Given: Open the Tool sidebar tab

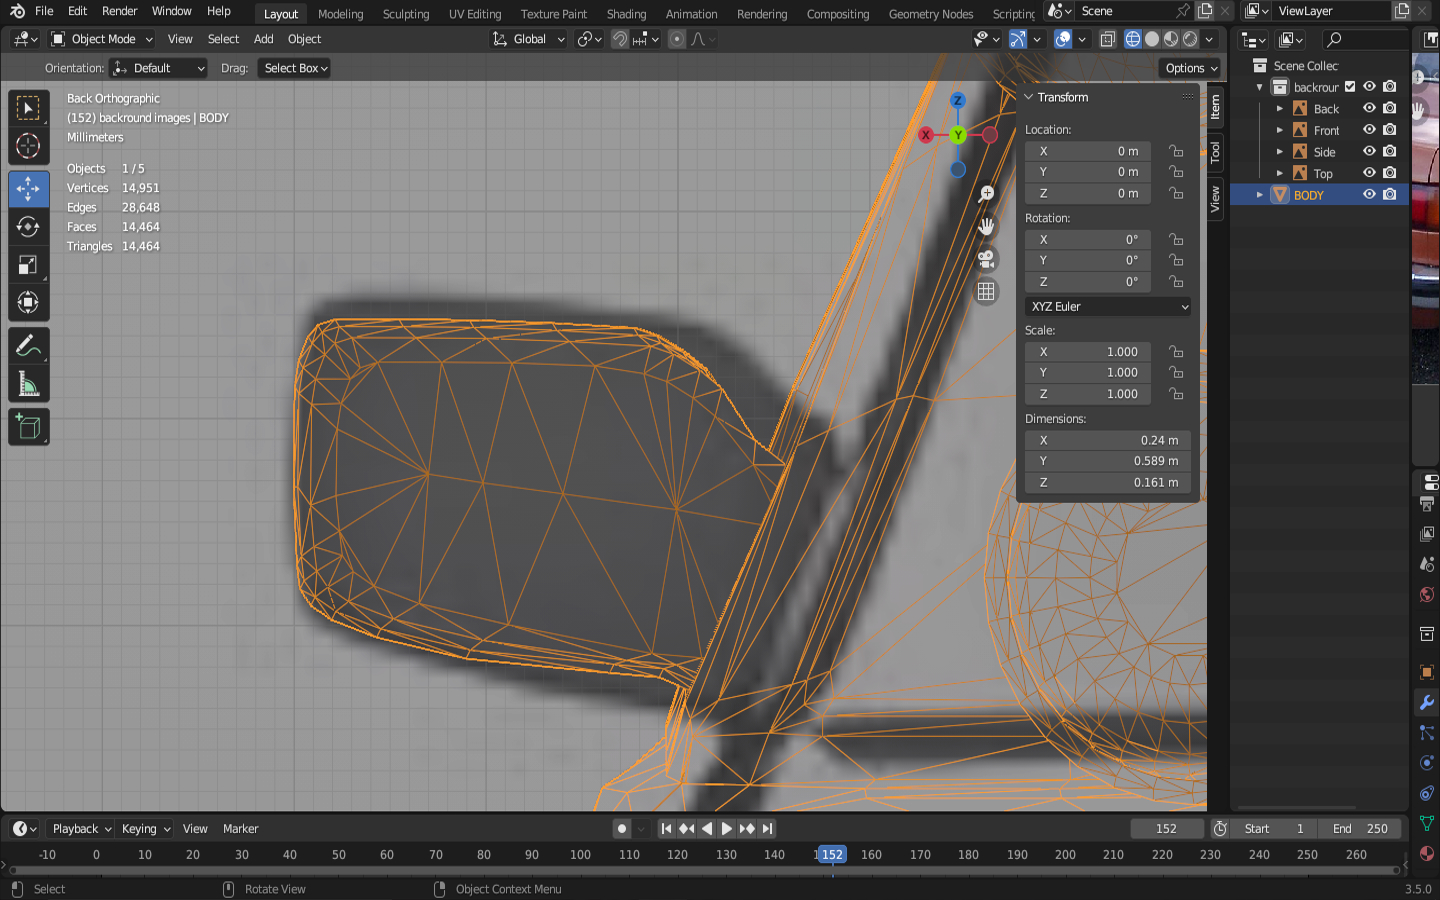Looking at the screenshot, I should pyautogui.click(x=1215, y=152).
